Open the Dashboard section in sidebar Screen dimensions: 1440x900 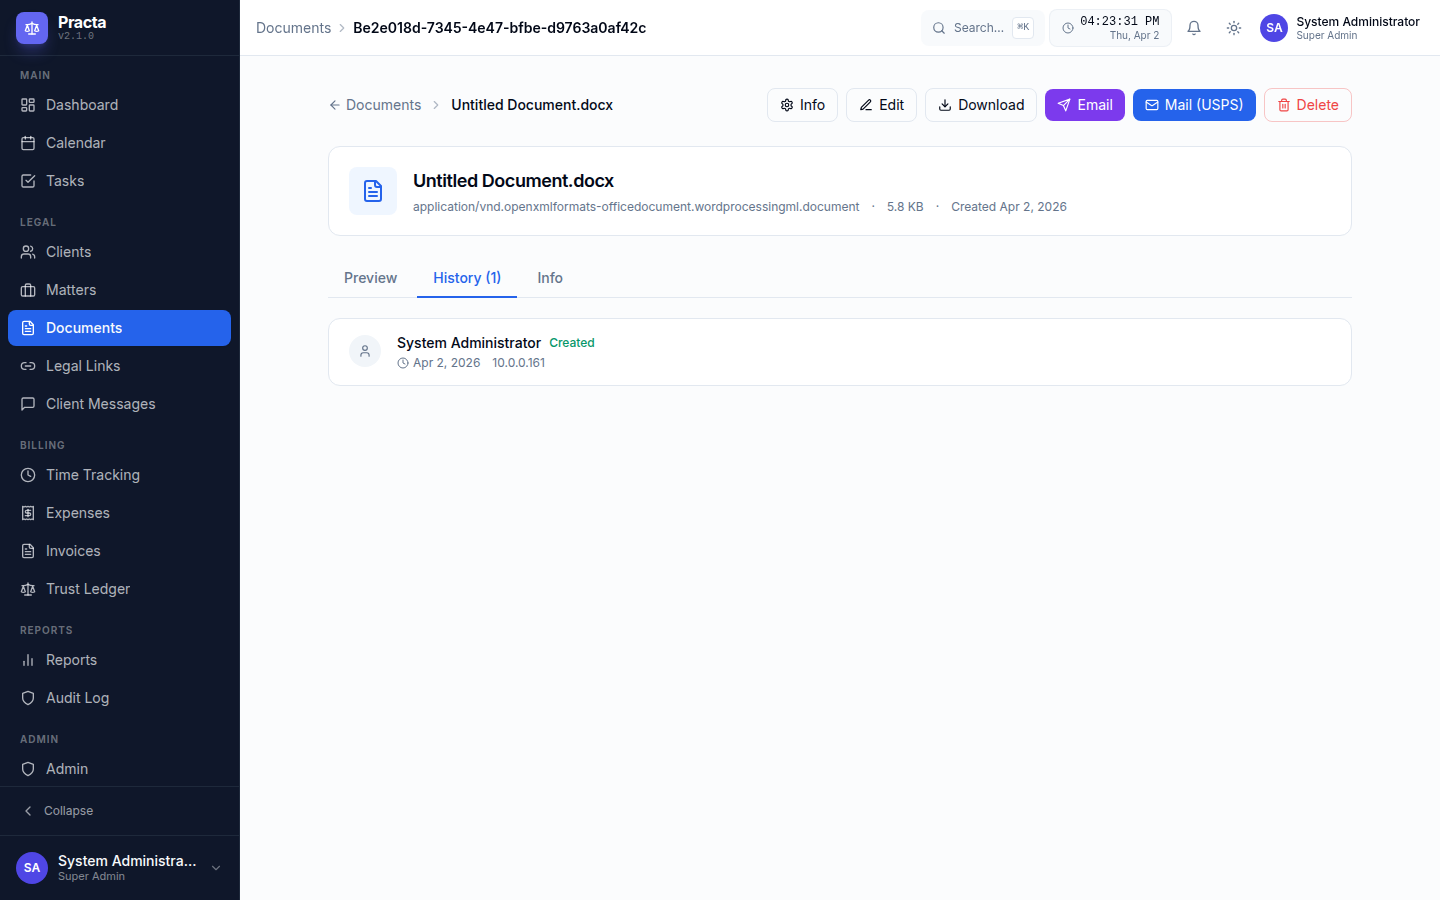pos(81,104)
